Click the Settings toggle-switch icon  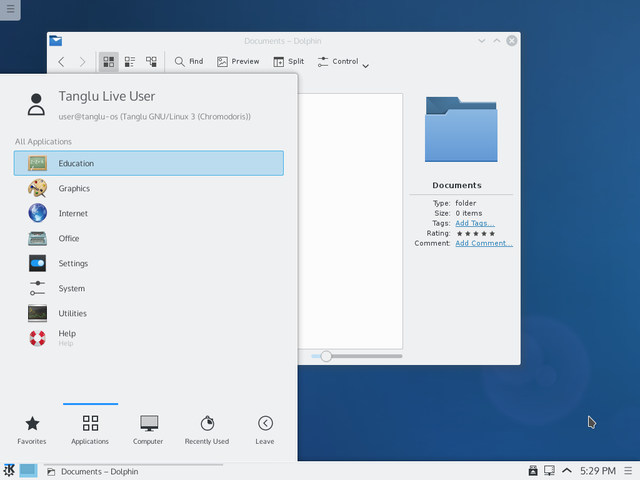tap(38, 263)
